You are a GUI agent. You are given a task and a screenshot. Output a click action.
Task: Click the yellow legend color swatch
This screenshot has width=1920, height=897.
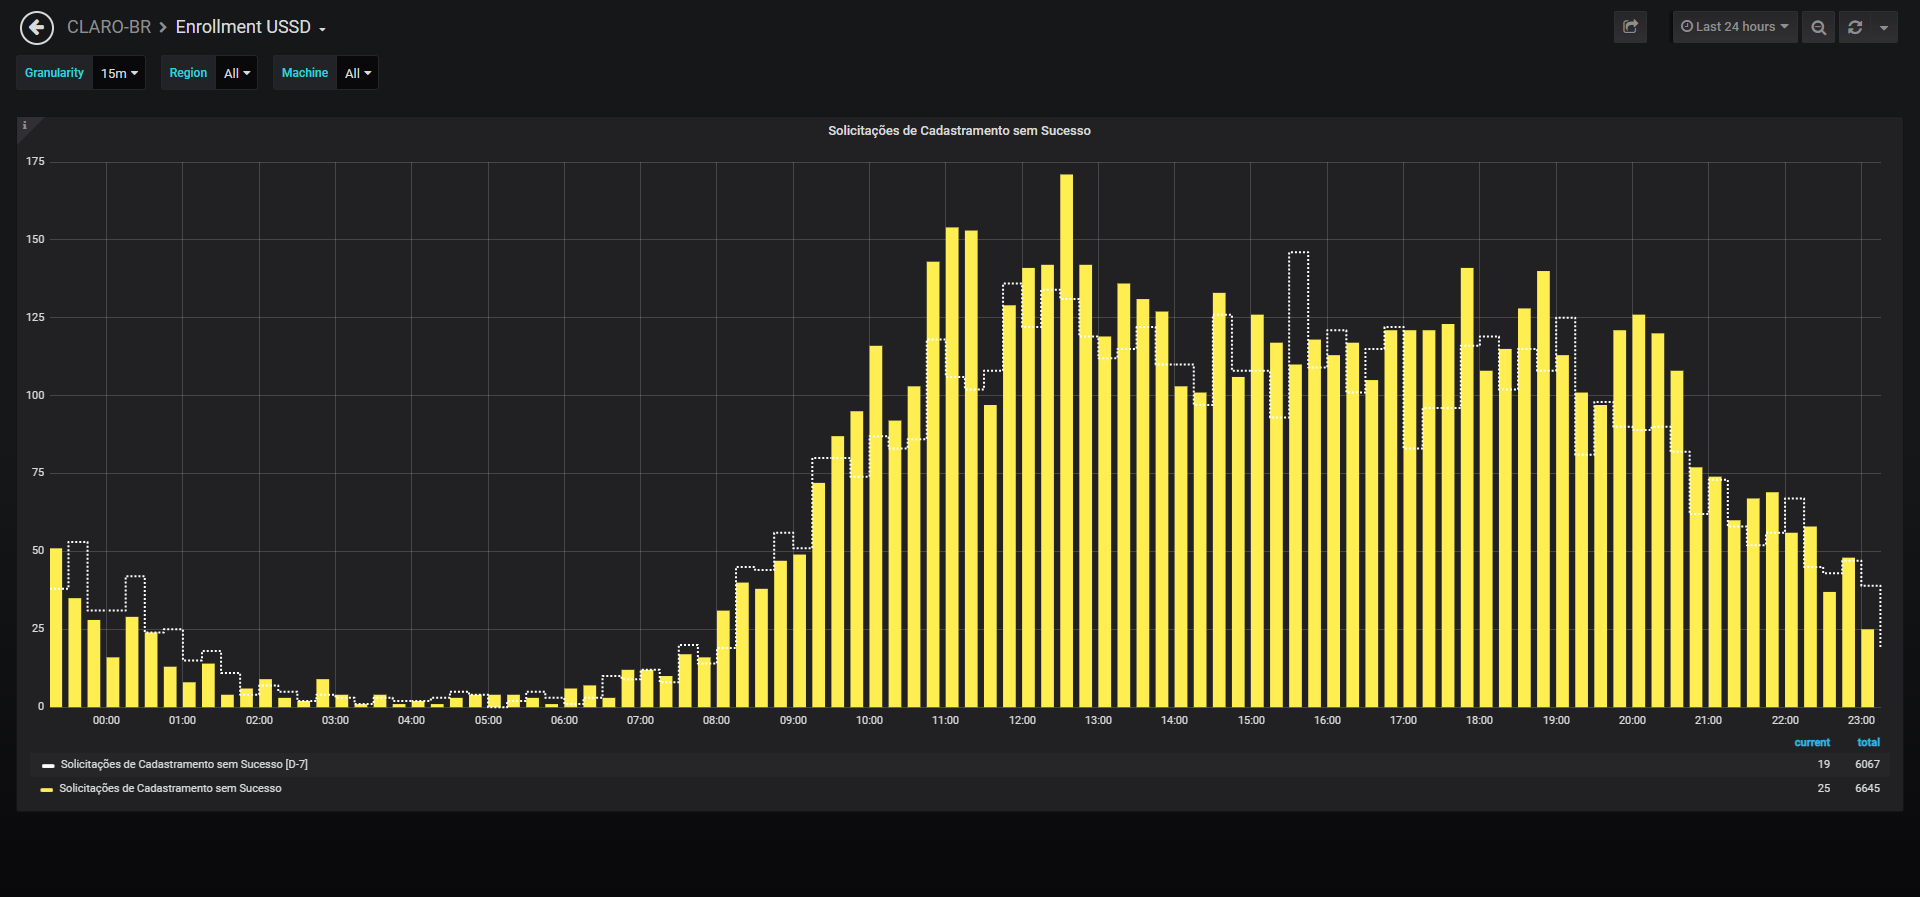click(46, 790)
